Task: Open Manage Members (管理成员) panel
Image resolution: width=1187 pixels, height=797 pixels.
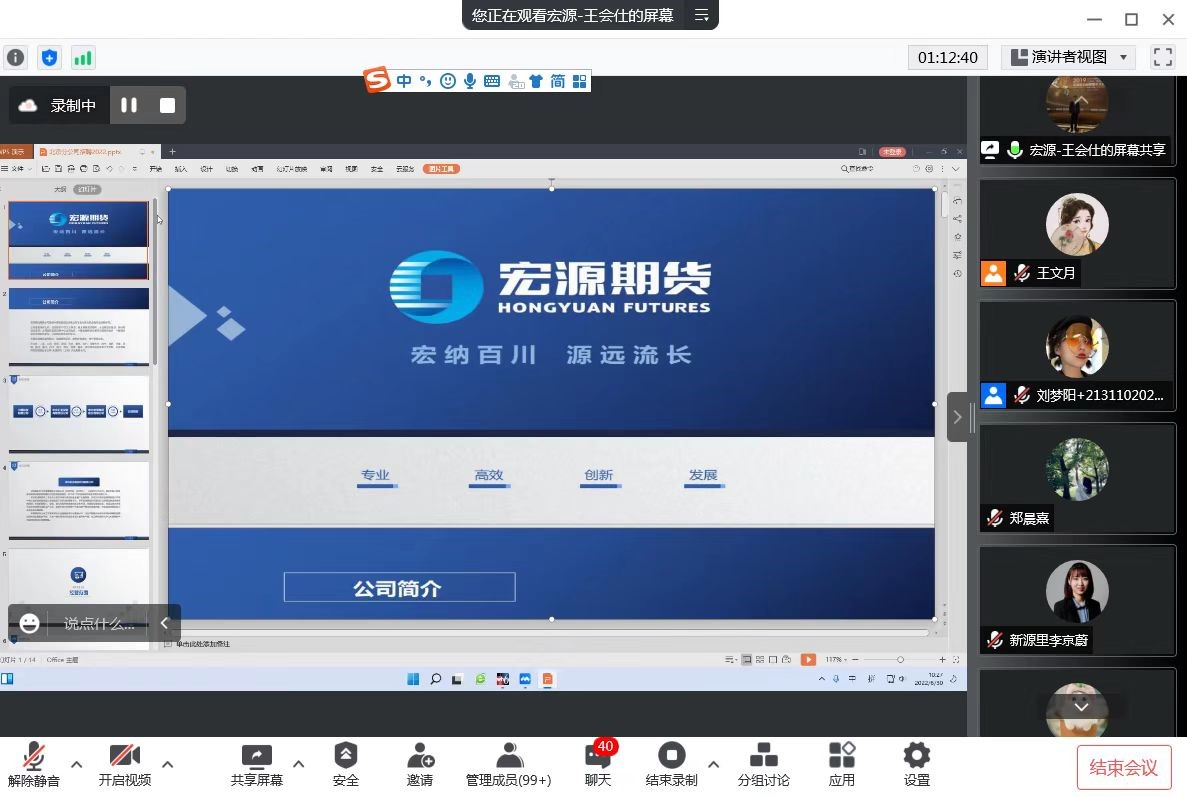Action: [x=509, y=765]
